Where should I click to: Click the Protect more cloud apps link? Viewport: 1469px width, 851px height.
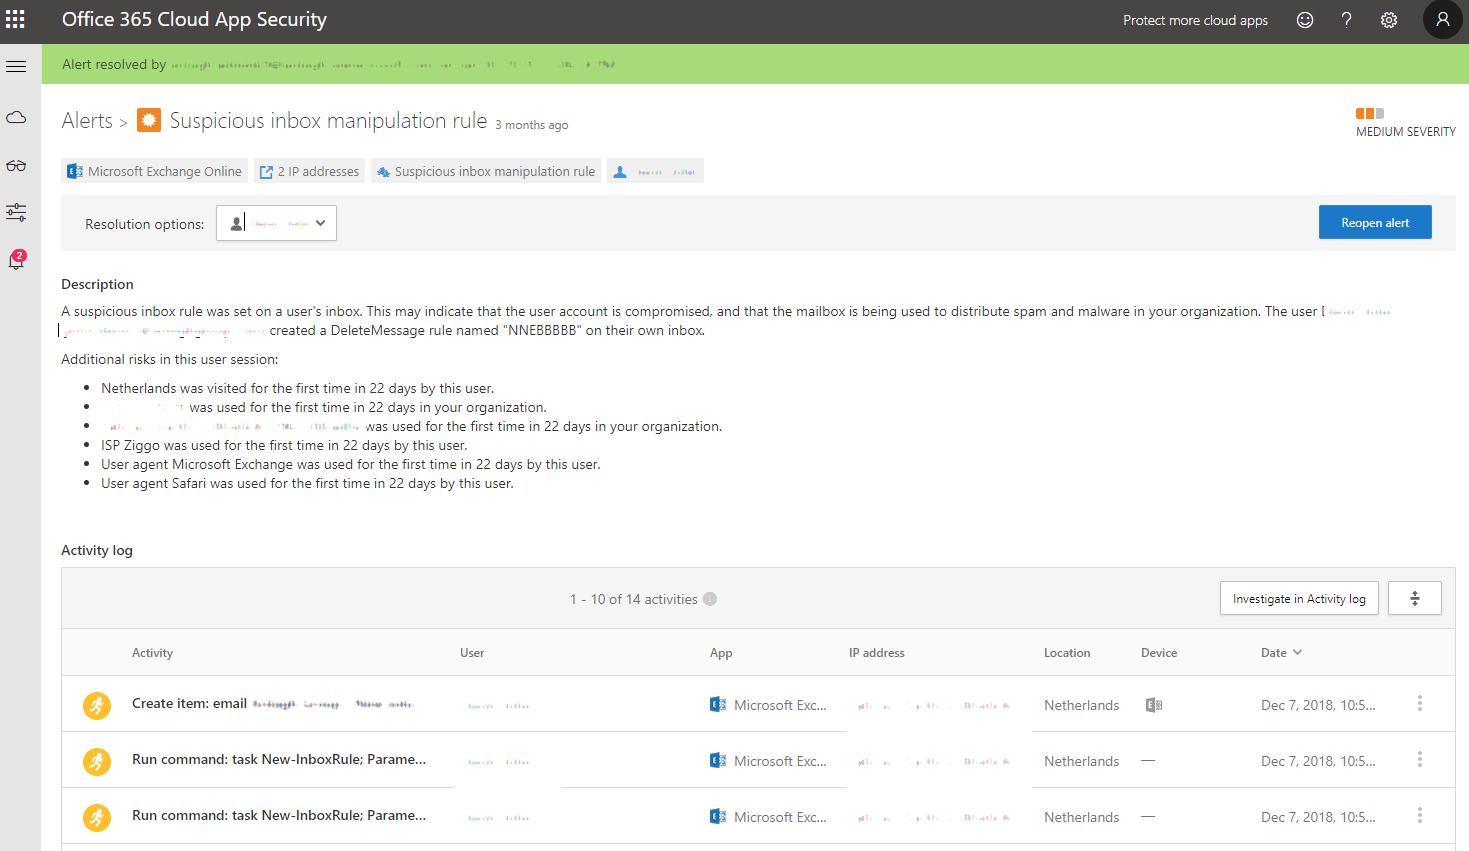tap(1195, 20)
